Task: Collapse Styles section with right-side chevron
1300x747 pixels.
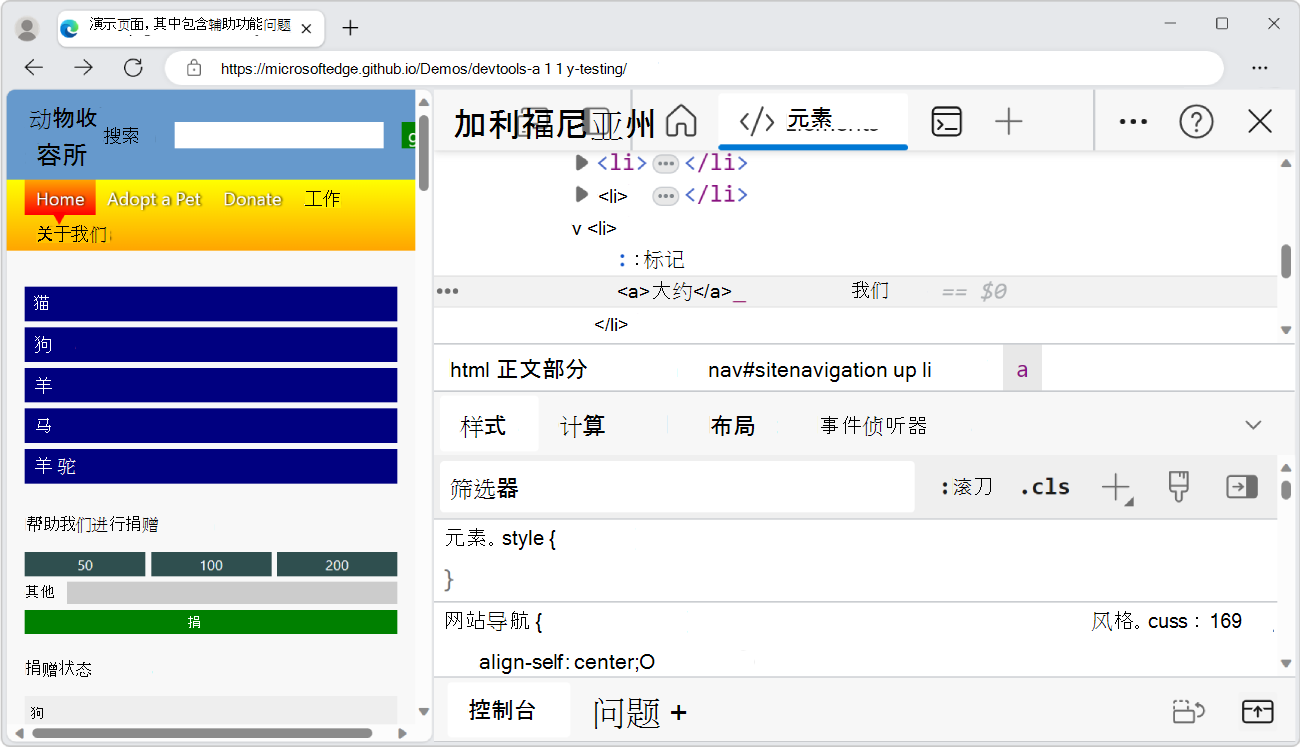Action: 1253,424
